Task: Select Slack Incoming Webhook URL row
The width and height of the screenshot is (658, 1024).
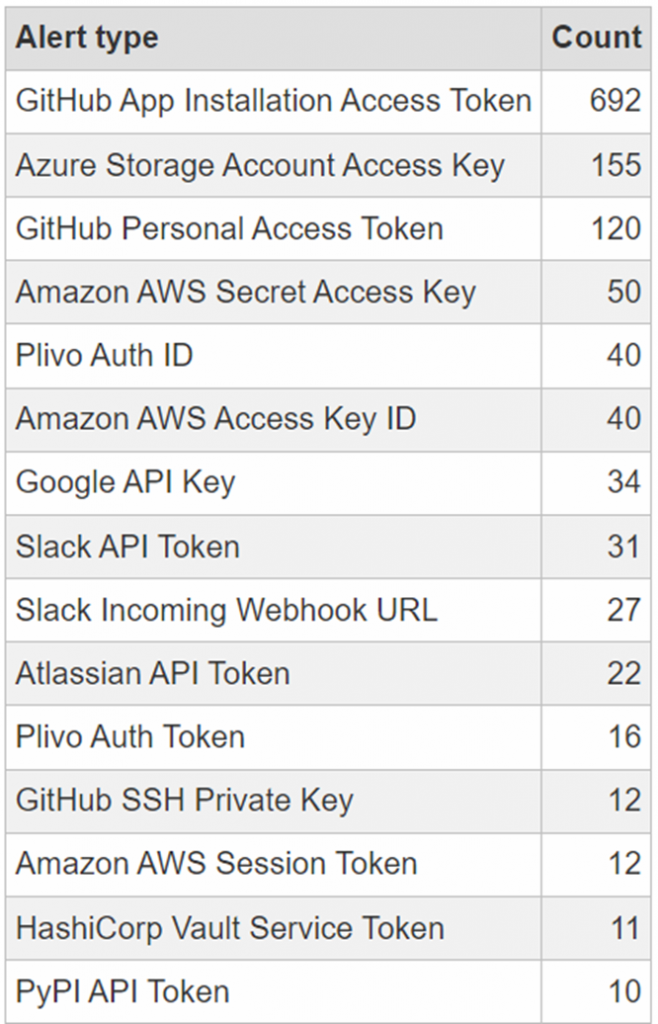Action: pos(226,610)
